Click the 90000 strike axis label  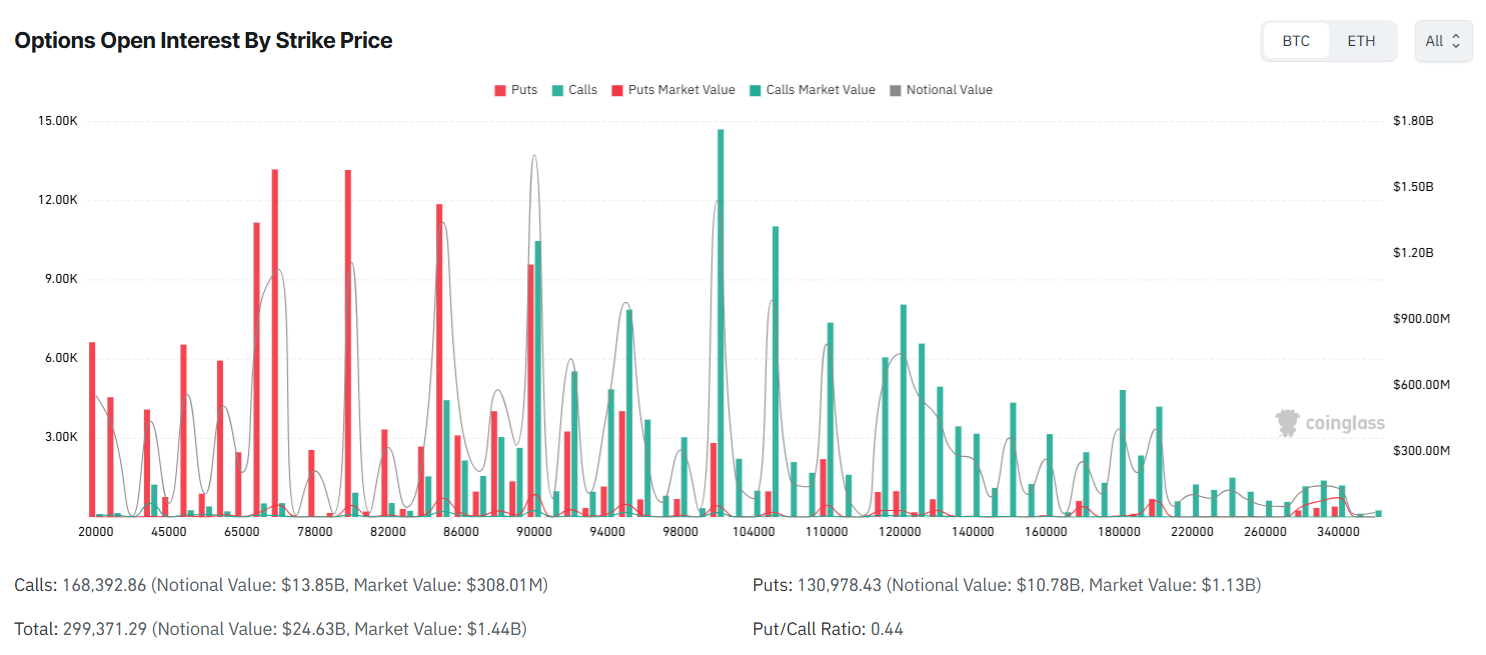(x=534, y=532)
